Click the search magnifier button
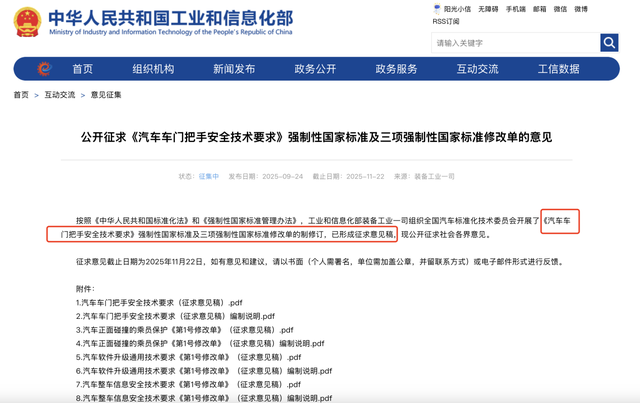Screen dimensions: 640x403 [609, 42]
